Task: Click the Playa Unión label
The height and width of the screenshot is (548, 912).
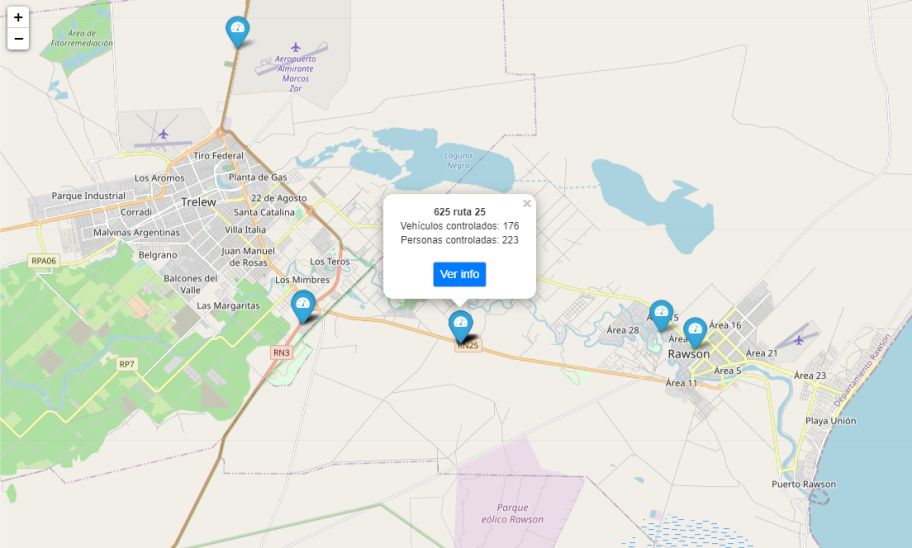Action: pyautogui.click(x=830, y=421)
